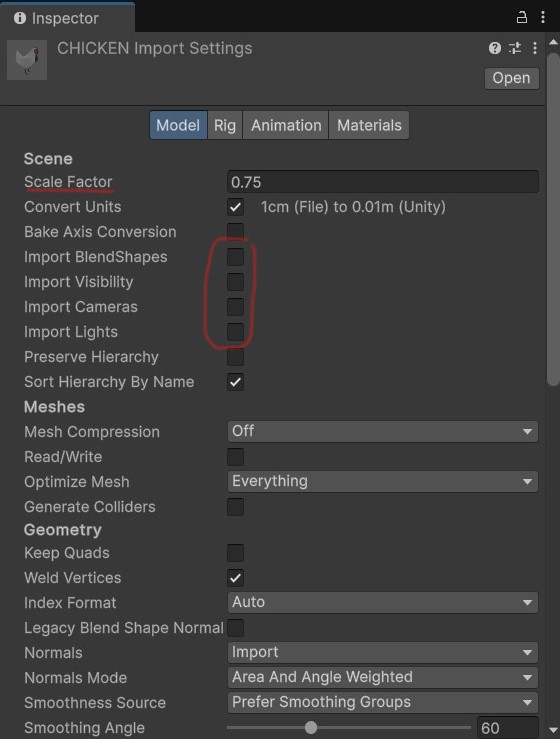Open the Inspector tab kebab menu
Screen dimensions: 560x739
(x=543, y=17)
